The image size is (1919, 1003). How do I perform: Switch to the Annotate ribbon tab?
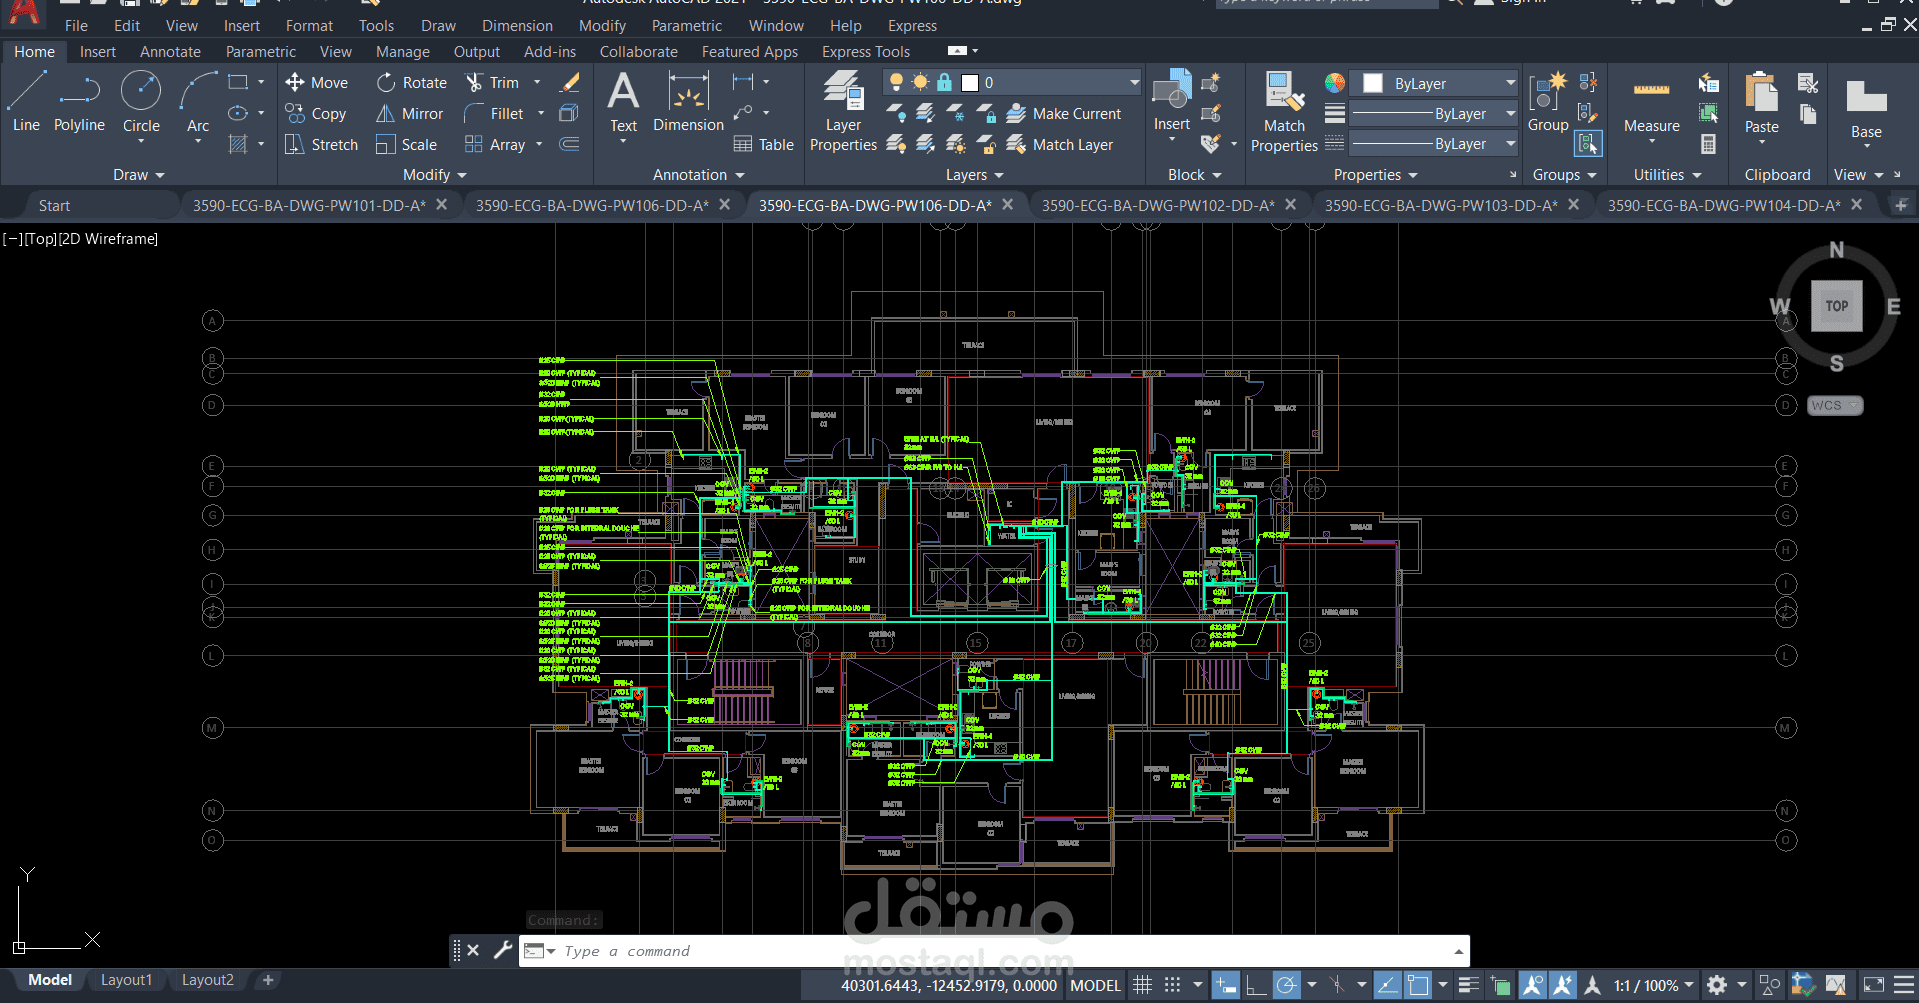coord(170,52)
